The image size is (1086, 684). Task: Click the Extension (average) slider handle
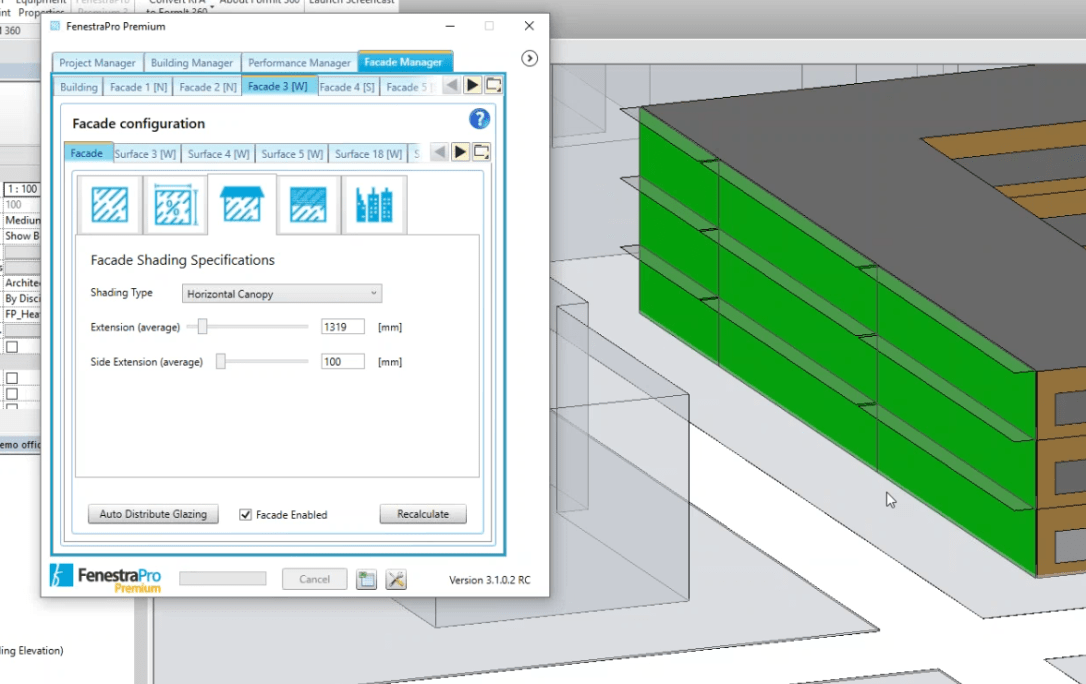(202, 327)
